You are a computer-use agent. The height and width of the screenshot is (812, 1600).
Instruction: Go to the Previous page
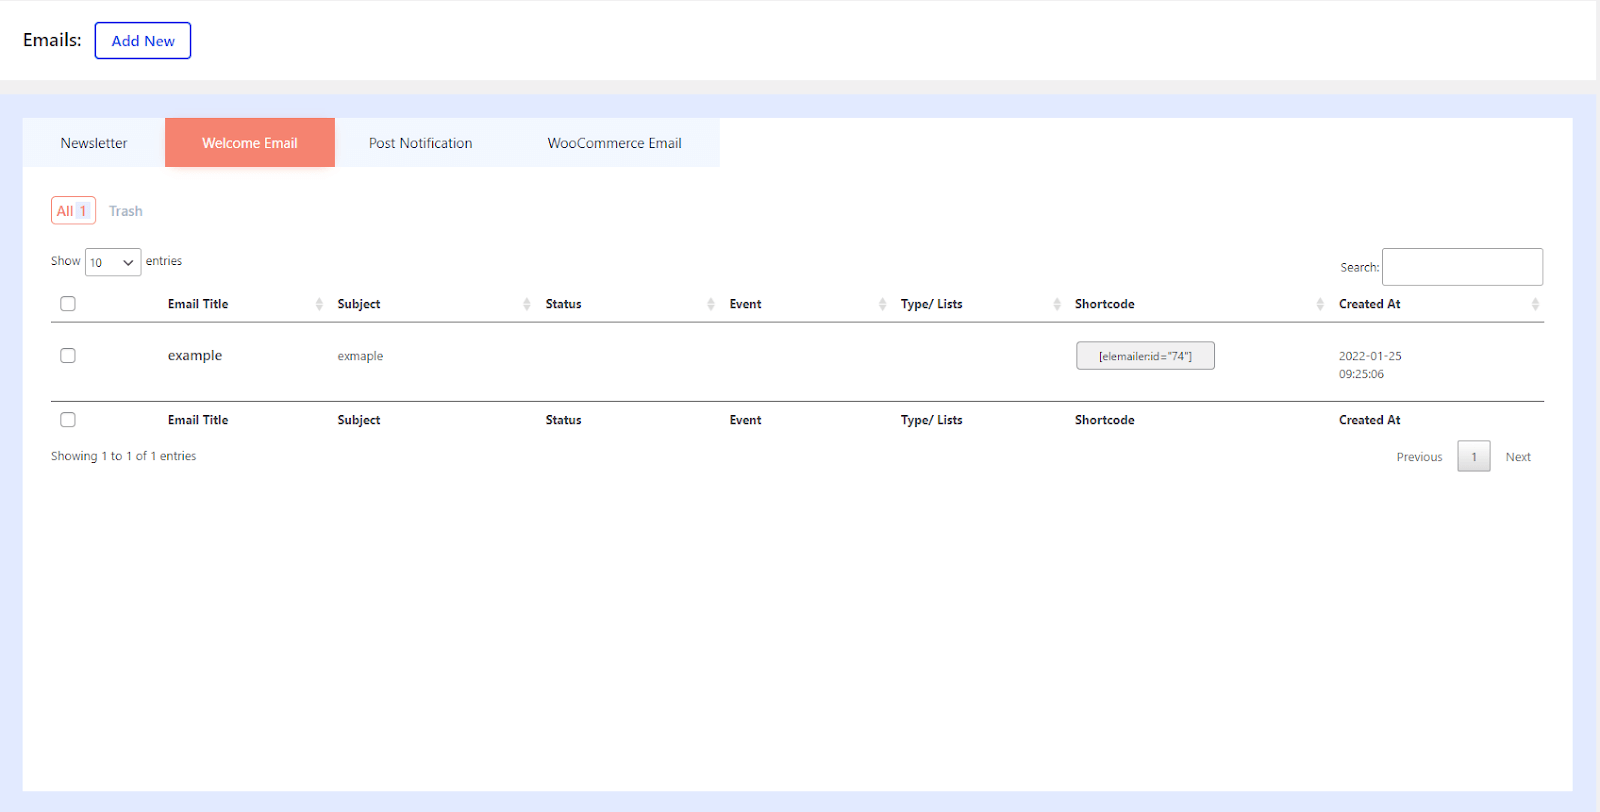click(x=1419, y=457)
